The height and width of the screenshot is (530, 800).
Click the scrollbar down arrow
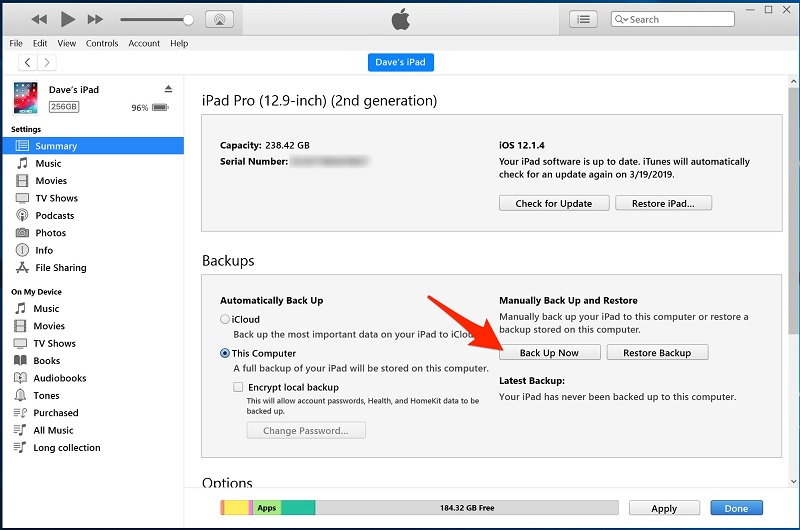click(x=793, y=481)
